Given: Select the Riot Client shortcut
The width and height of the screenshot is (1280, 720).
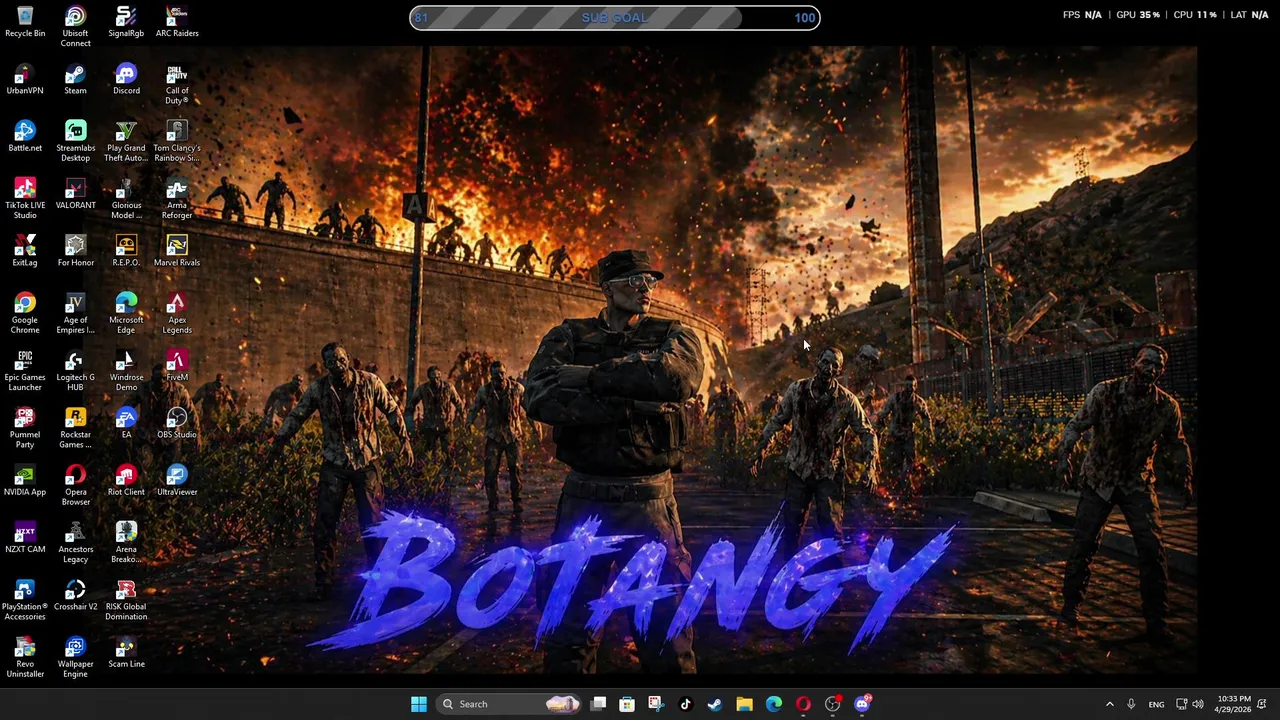Looking at the screenshot, I should 126,480.
